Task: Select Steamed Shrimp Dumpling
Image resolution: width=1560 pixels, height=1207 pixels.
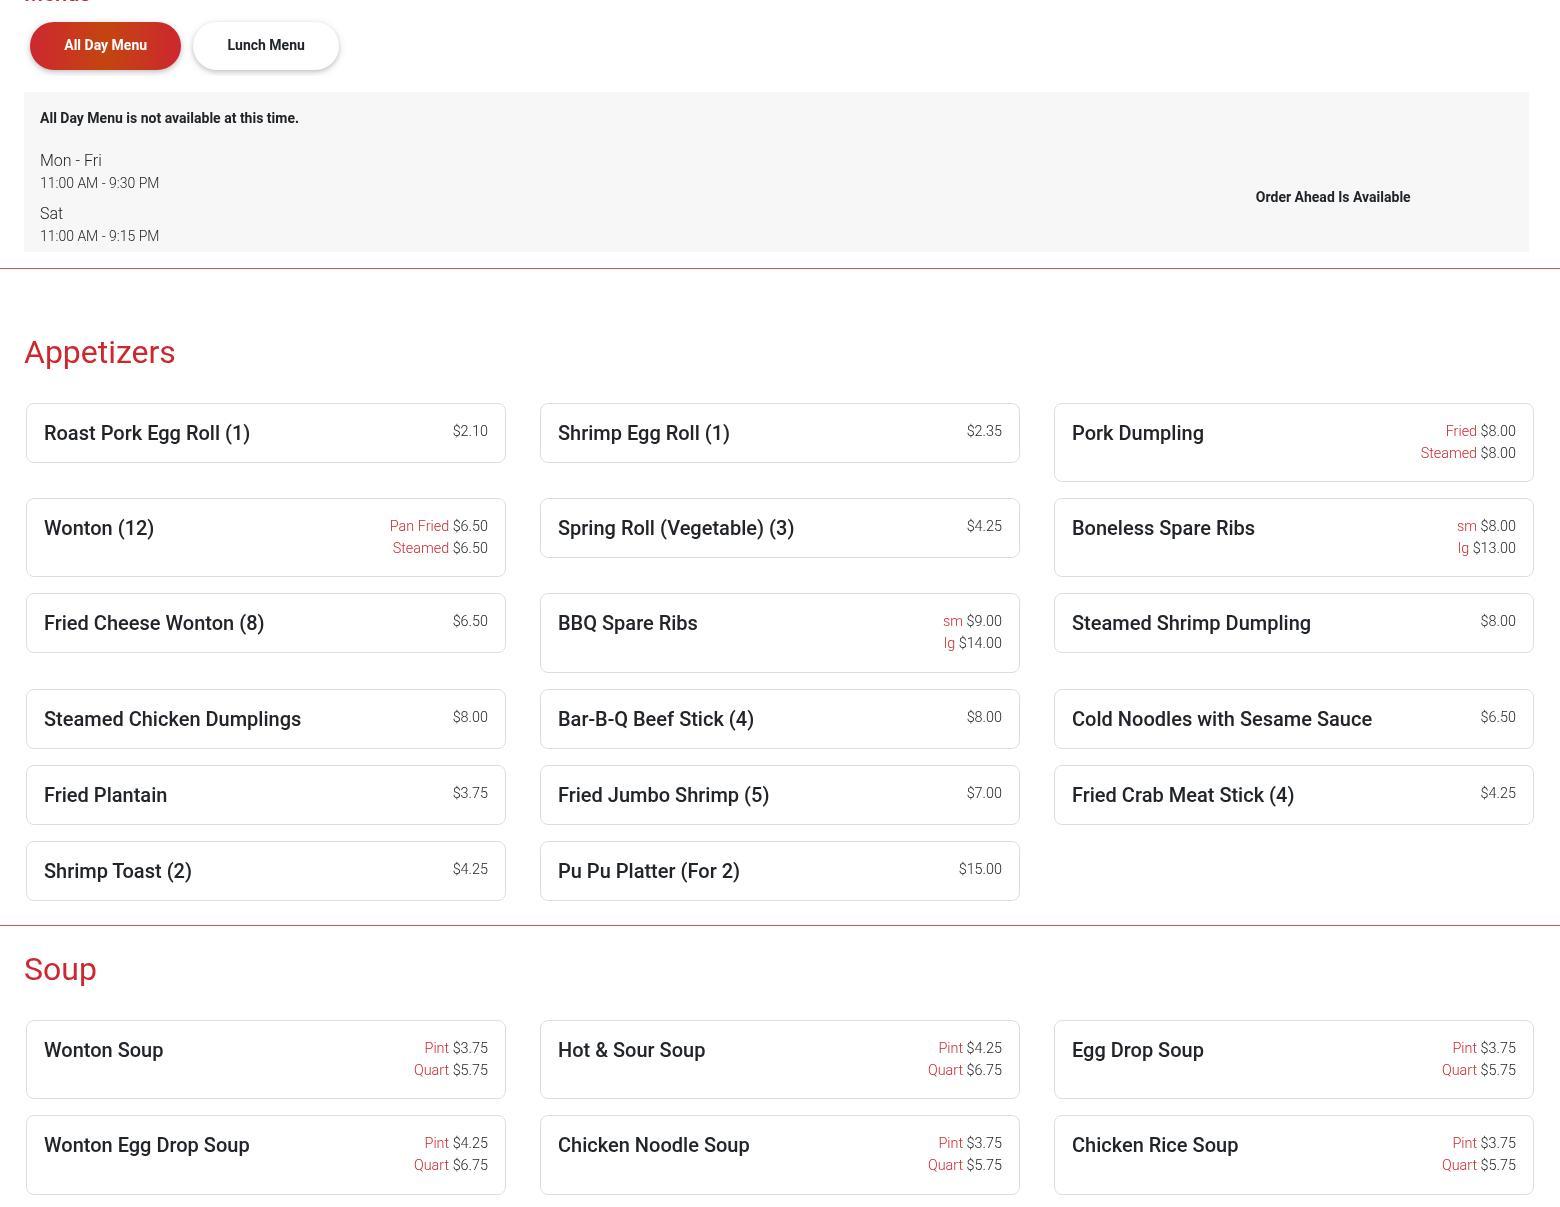Action: 1292,623
